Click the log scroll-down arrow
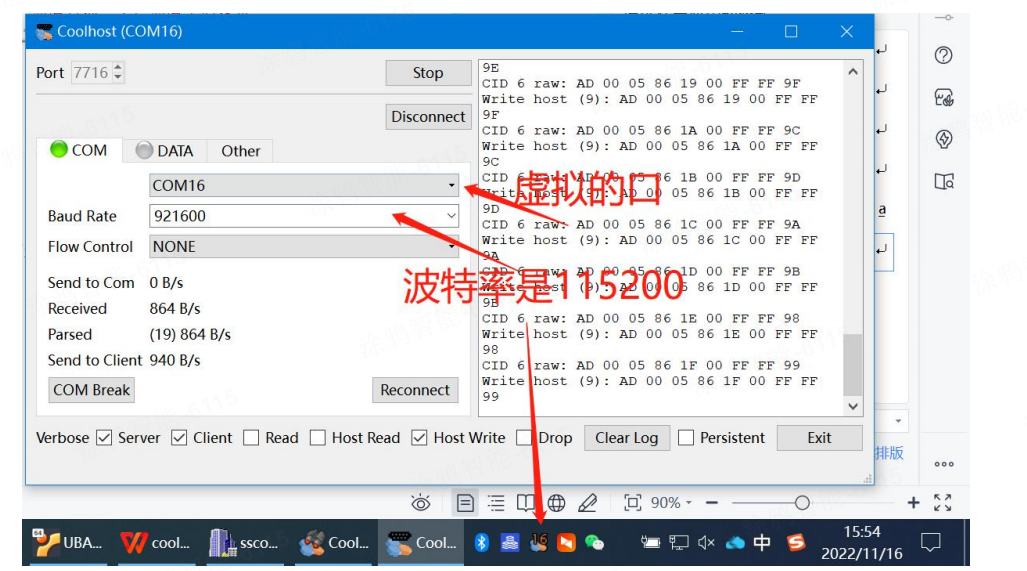1027x571 pixels. [x=853, y=406]
